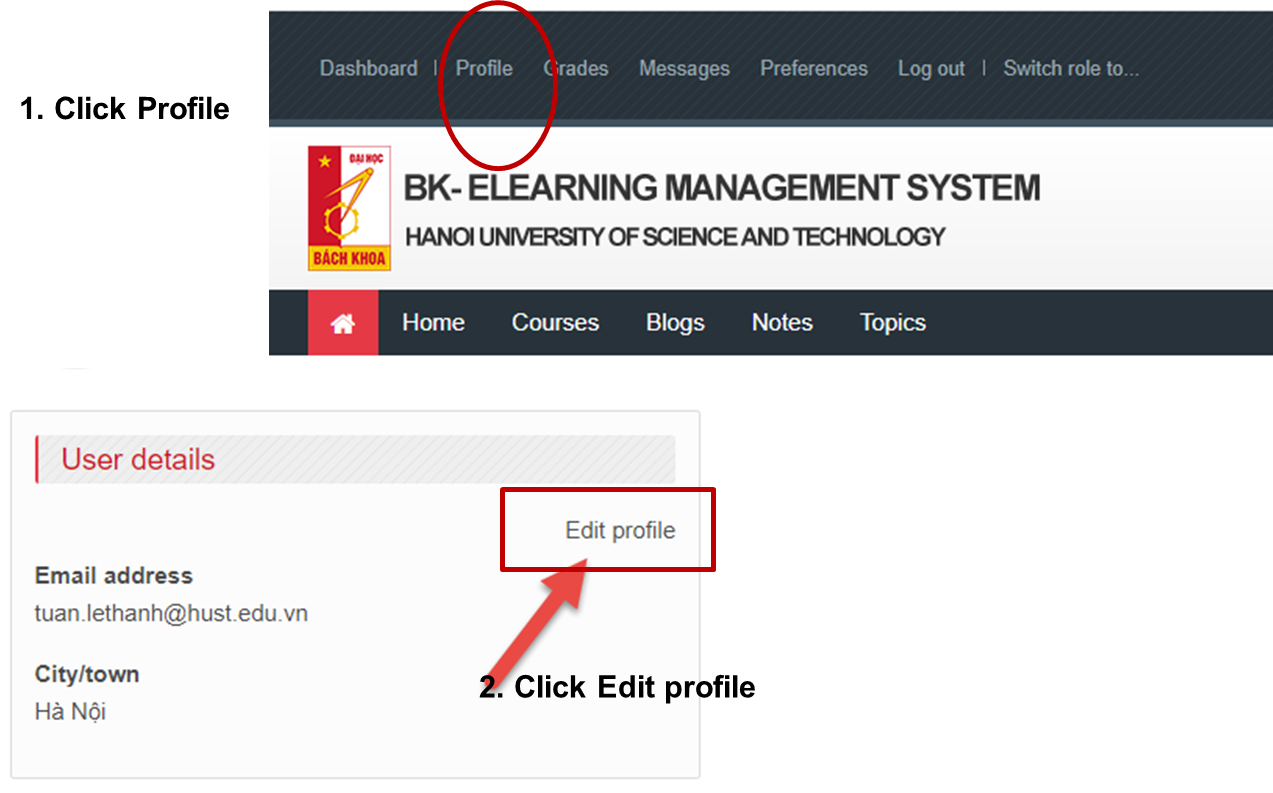Open the Dashboard link
The width and height of the screenshot is (1273, 793).
[x=368, y=69]
